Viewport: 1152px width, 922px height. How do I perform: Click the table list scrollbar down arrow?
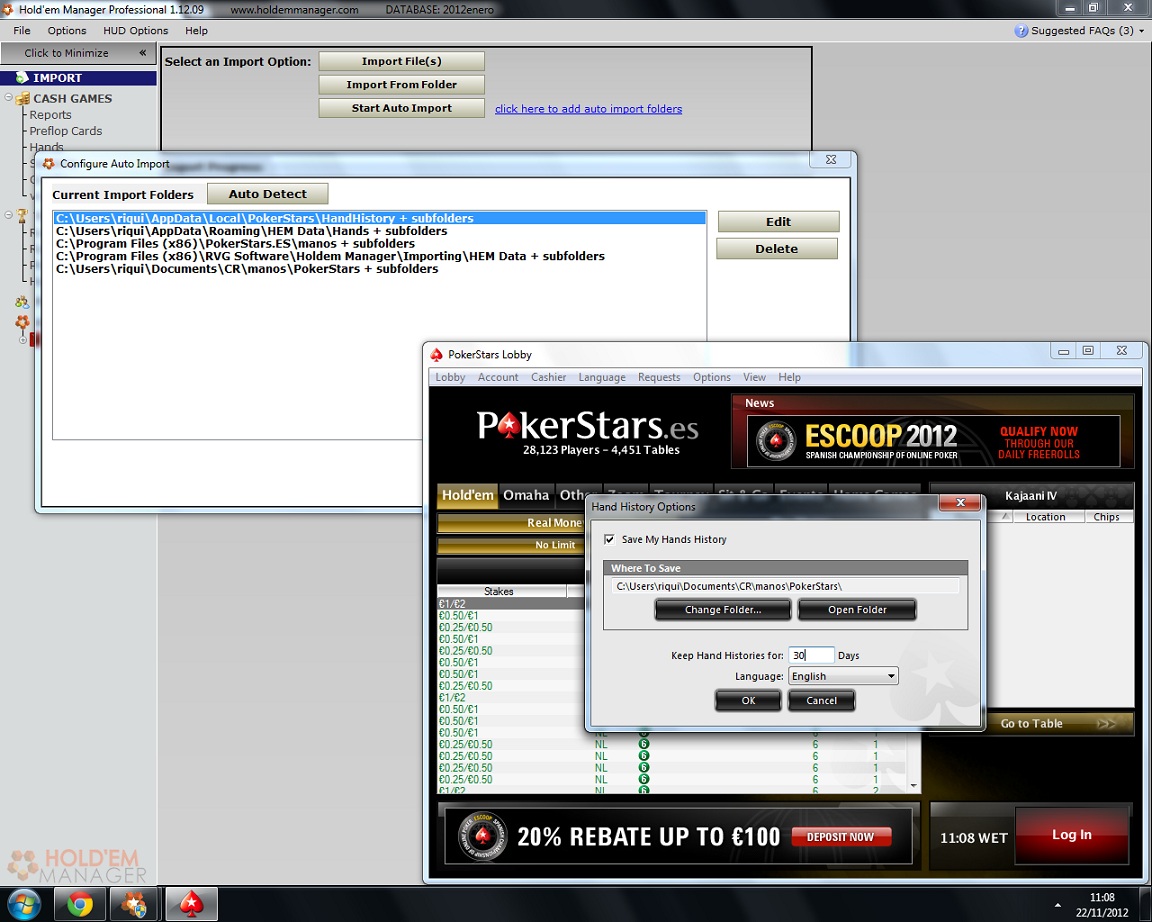pos(913,785)
